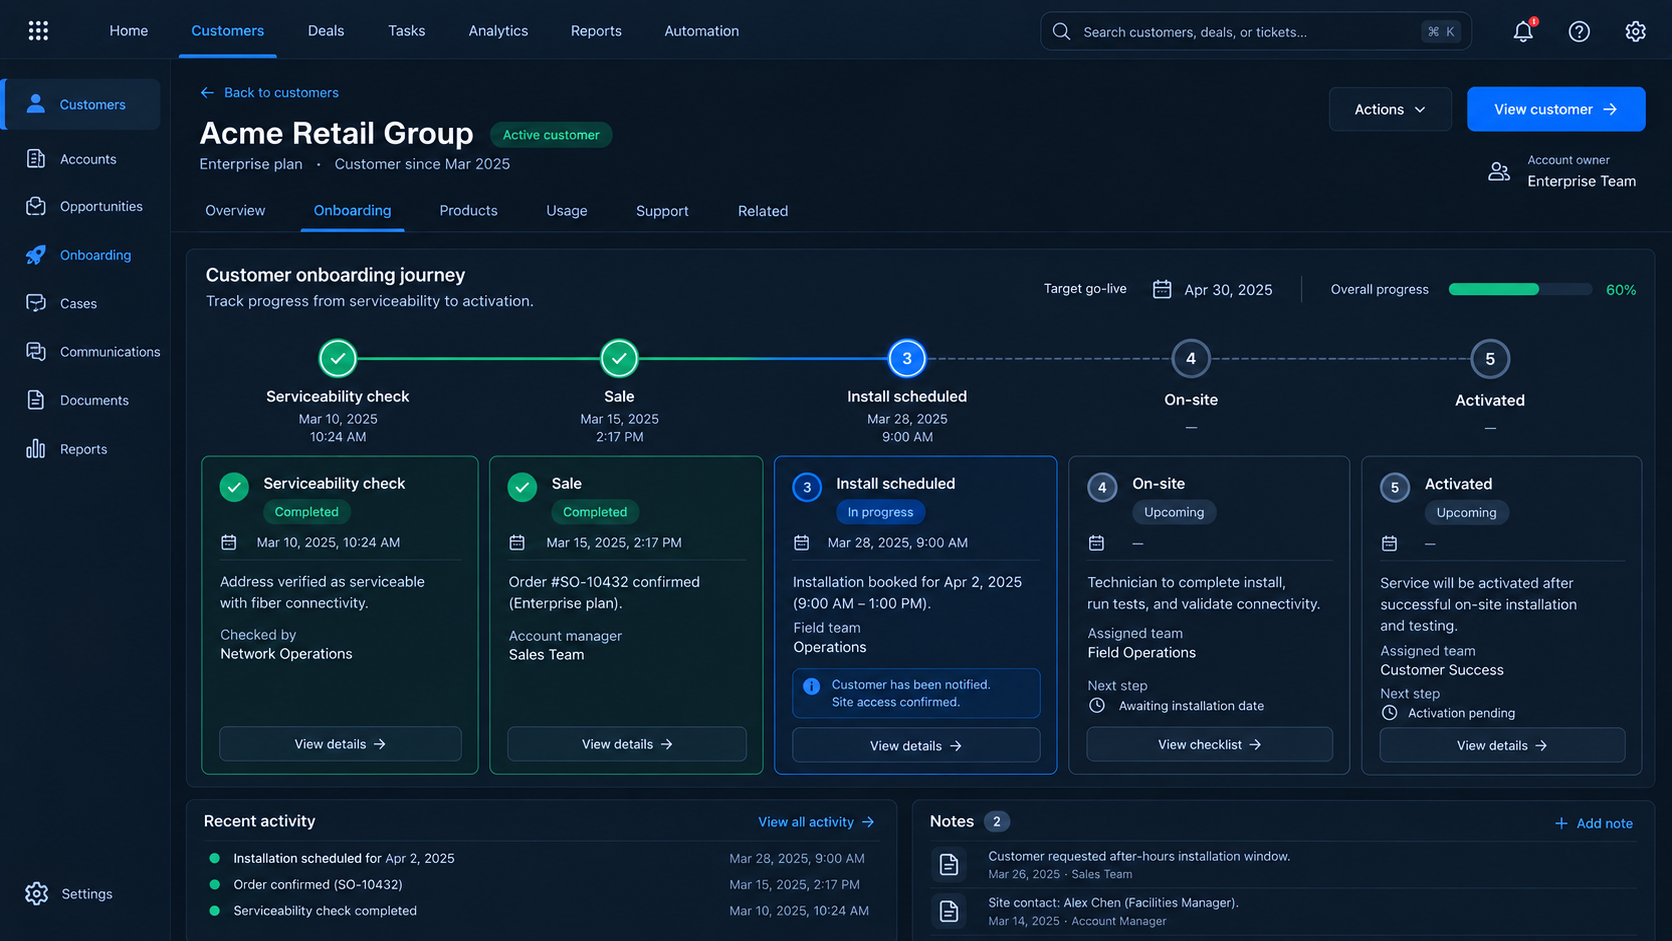The image size is (1672, 941).
Task: View details of Sale card
Action: [x=627, y=744]
